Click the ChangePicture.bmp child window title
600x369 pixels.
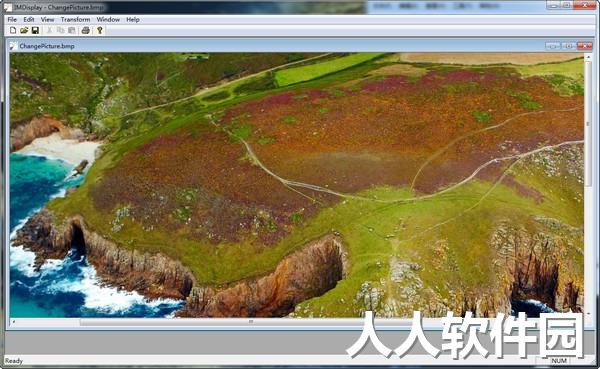[47, 46]
